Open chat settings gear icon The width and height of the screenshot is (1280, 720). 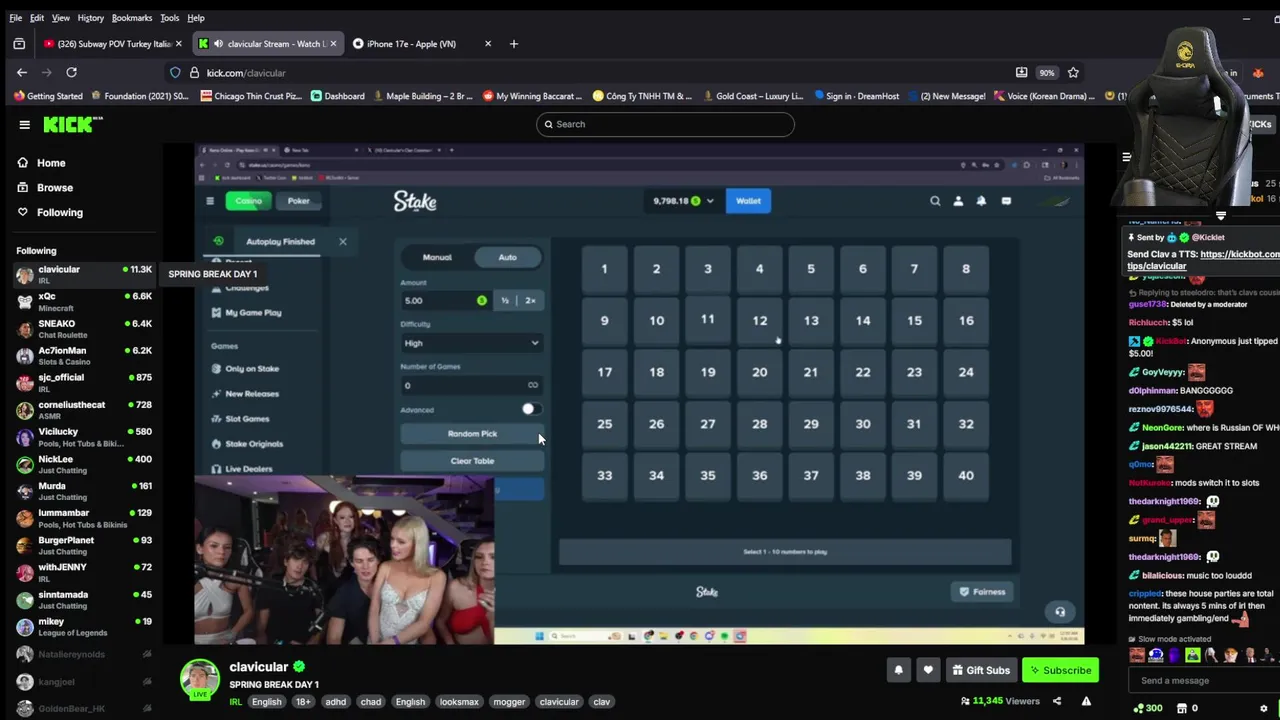coord(1263,708)
